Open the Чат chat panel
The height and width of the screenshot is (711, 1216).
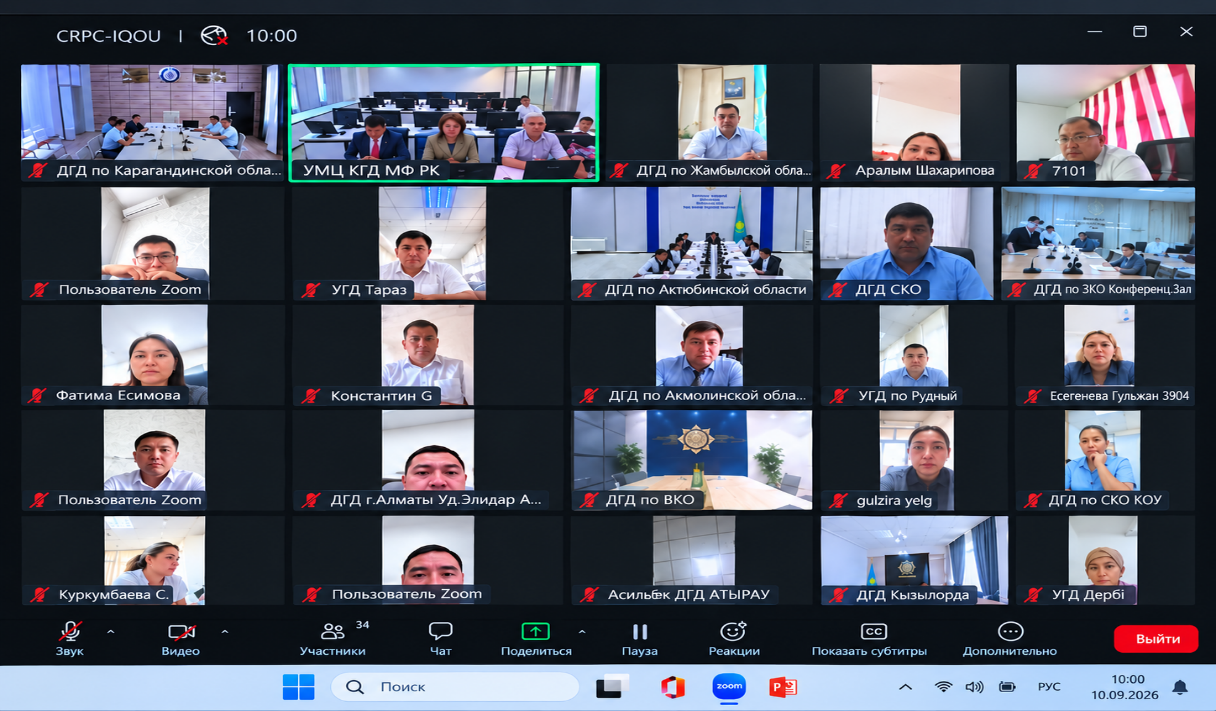click(x=440, y=639)
